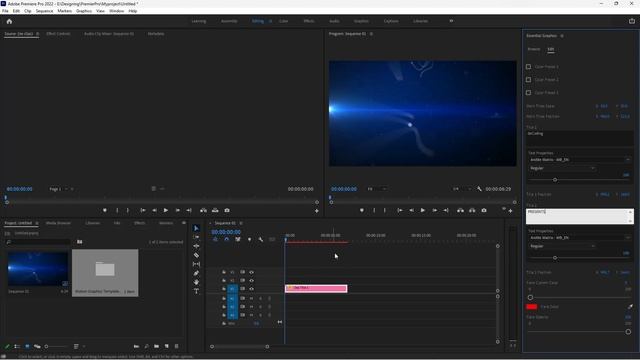Toggle insert sequences as nests icon

tap(215, 239)
